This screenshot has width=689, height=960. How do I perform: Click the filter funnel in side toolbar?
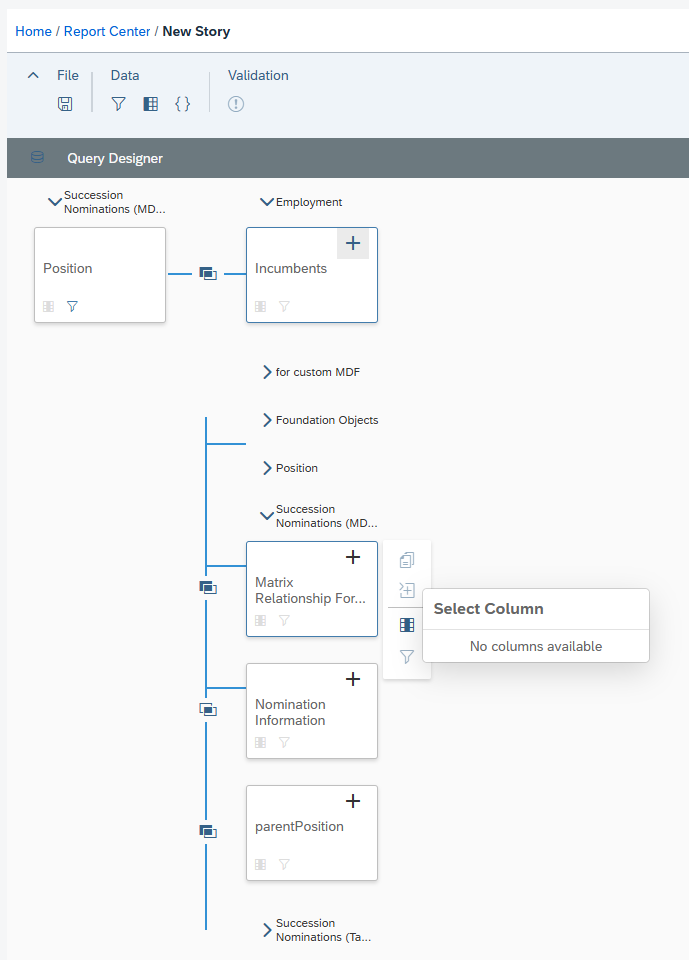pos(407,656)
